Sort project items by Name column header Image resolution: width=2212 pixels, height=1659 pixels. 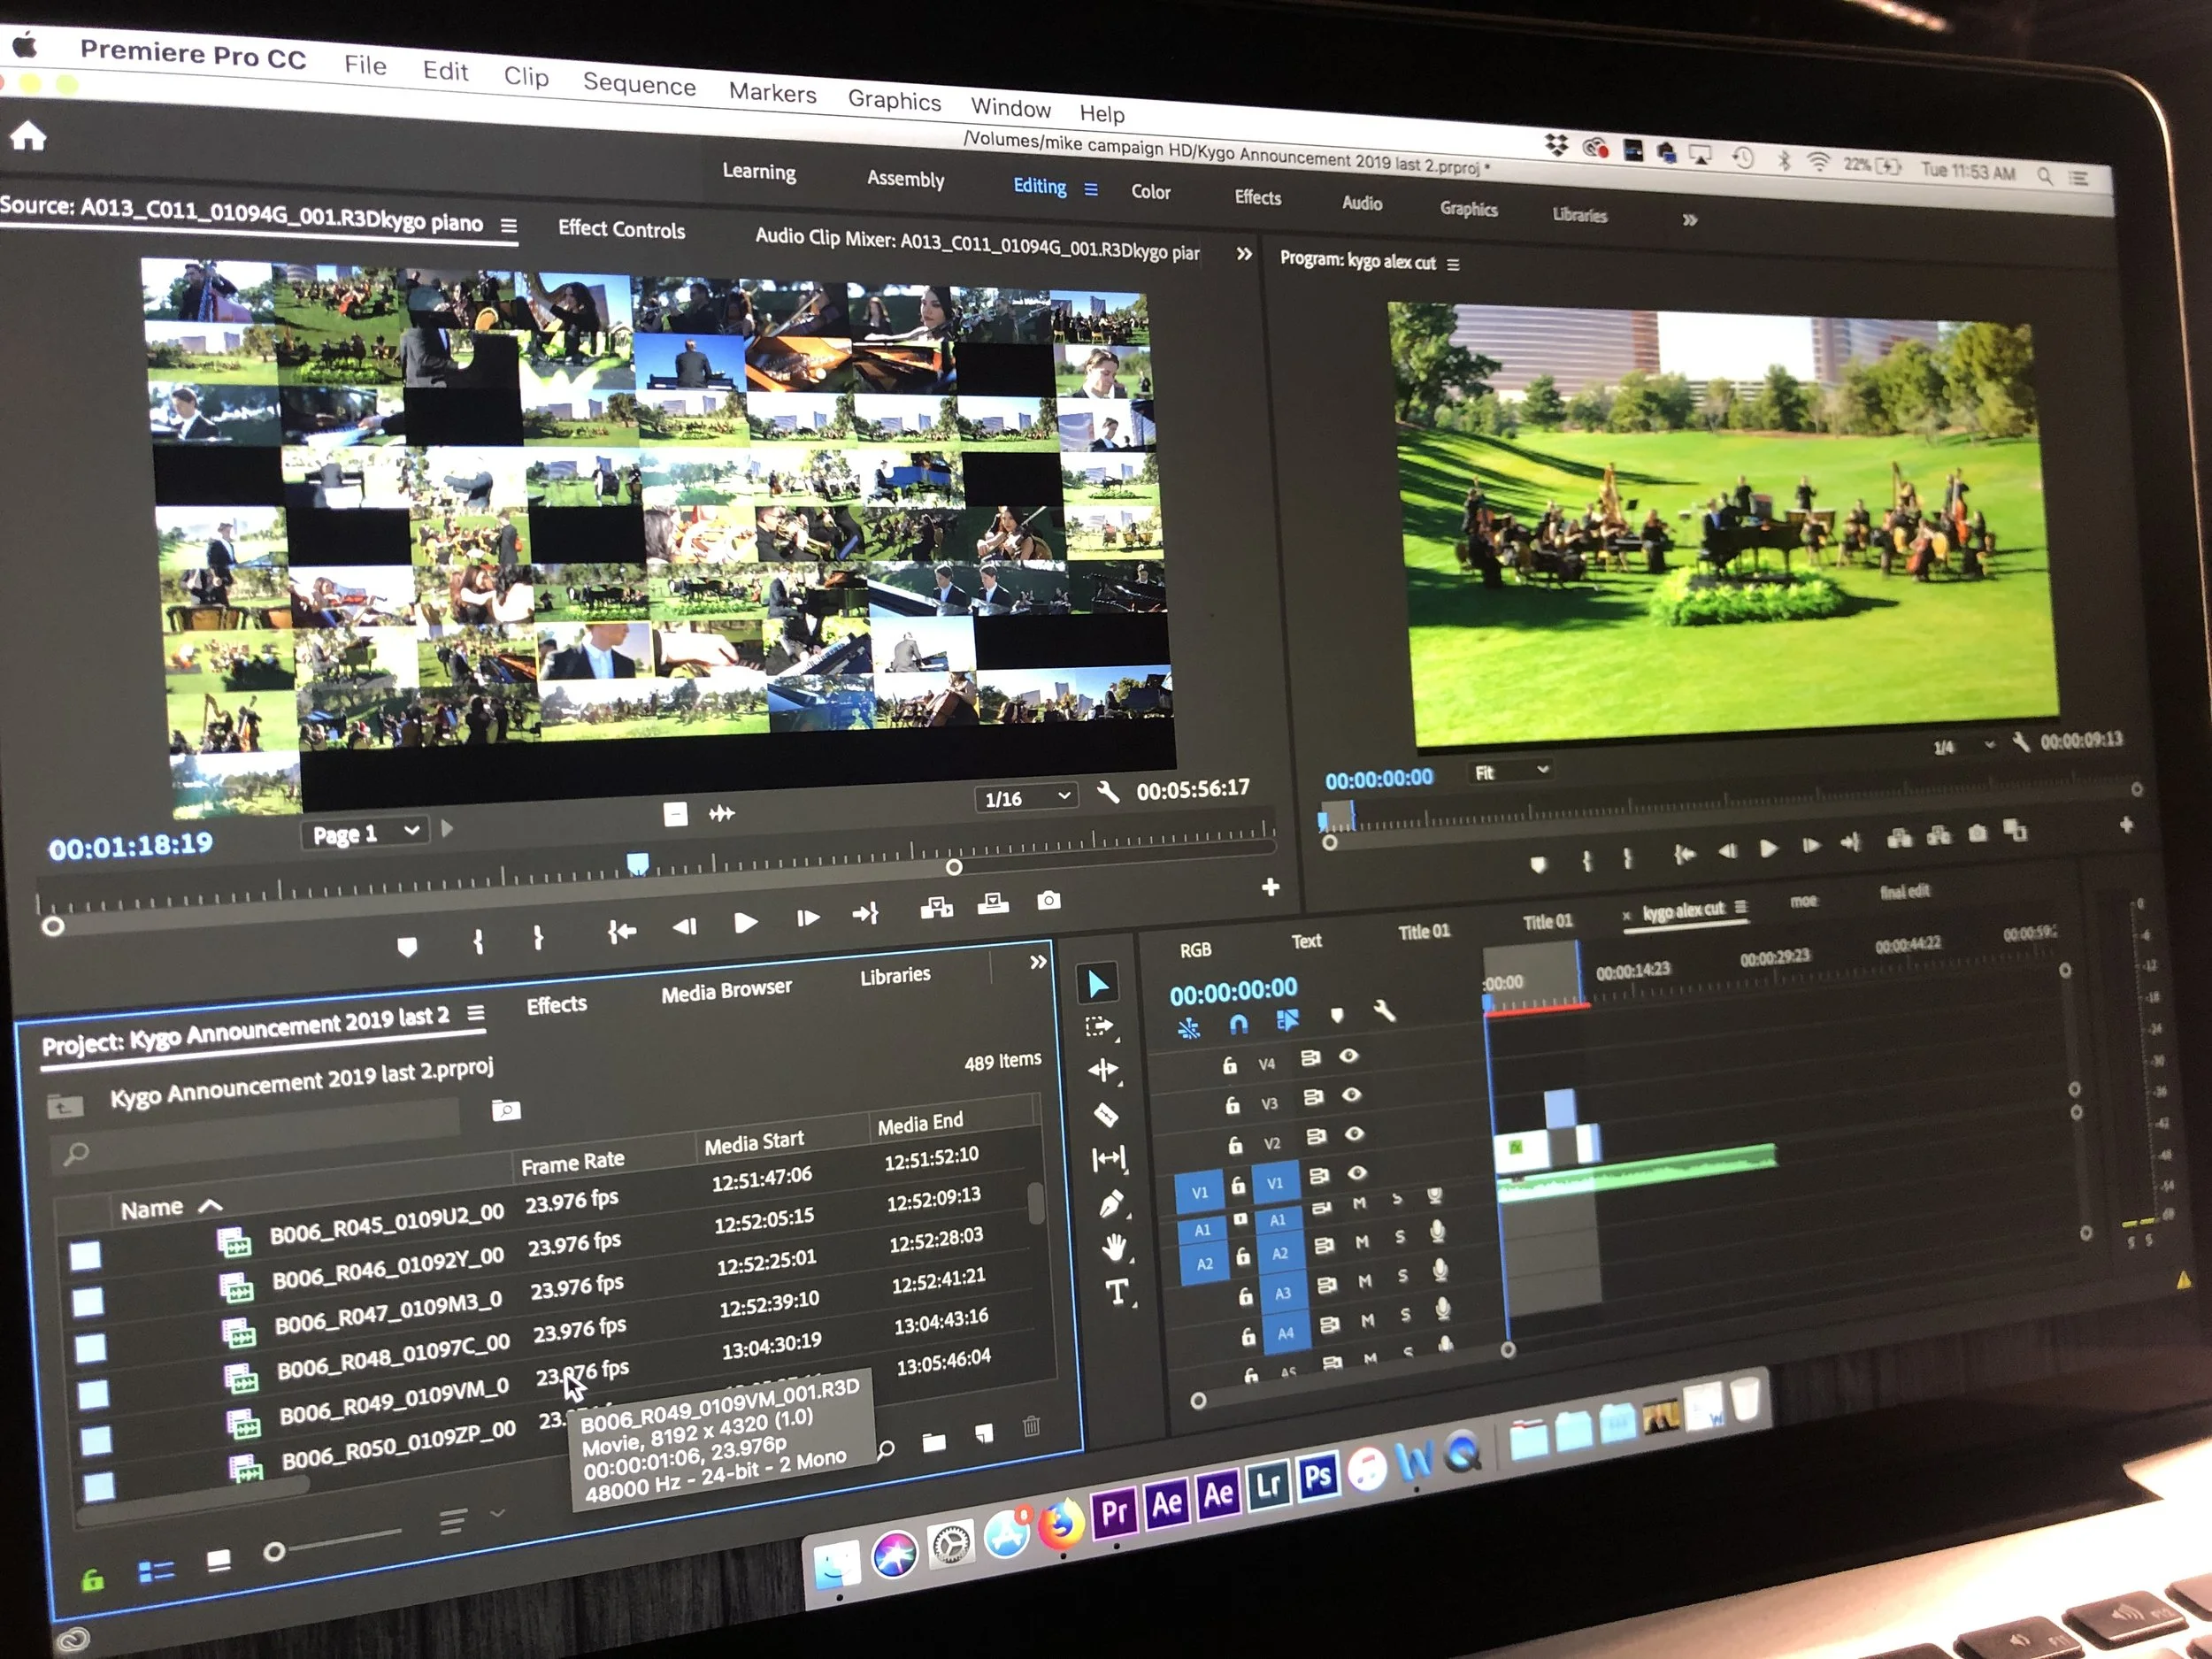(x=153, y=1210)
